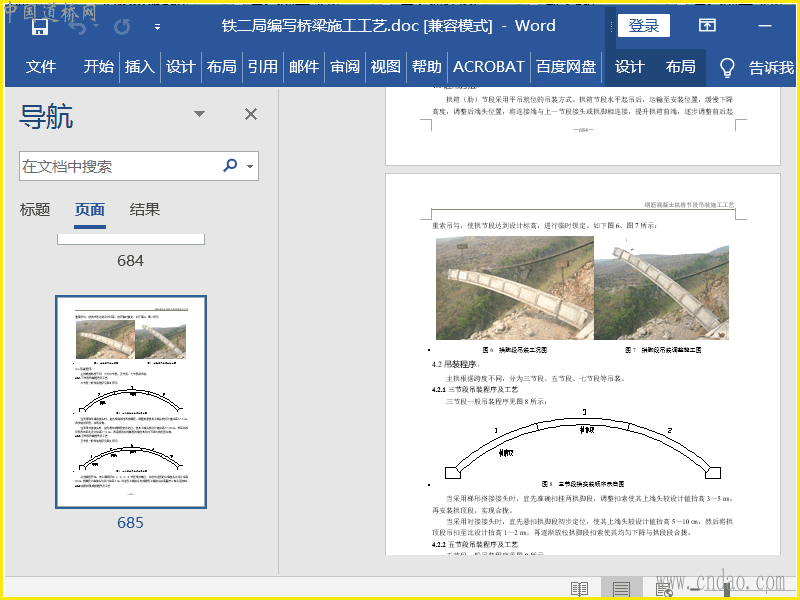Open the 文件 menu
Image resolution: width=800 pixels, height=600 pixels.
[x=41, y=67]
